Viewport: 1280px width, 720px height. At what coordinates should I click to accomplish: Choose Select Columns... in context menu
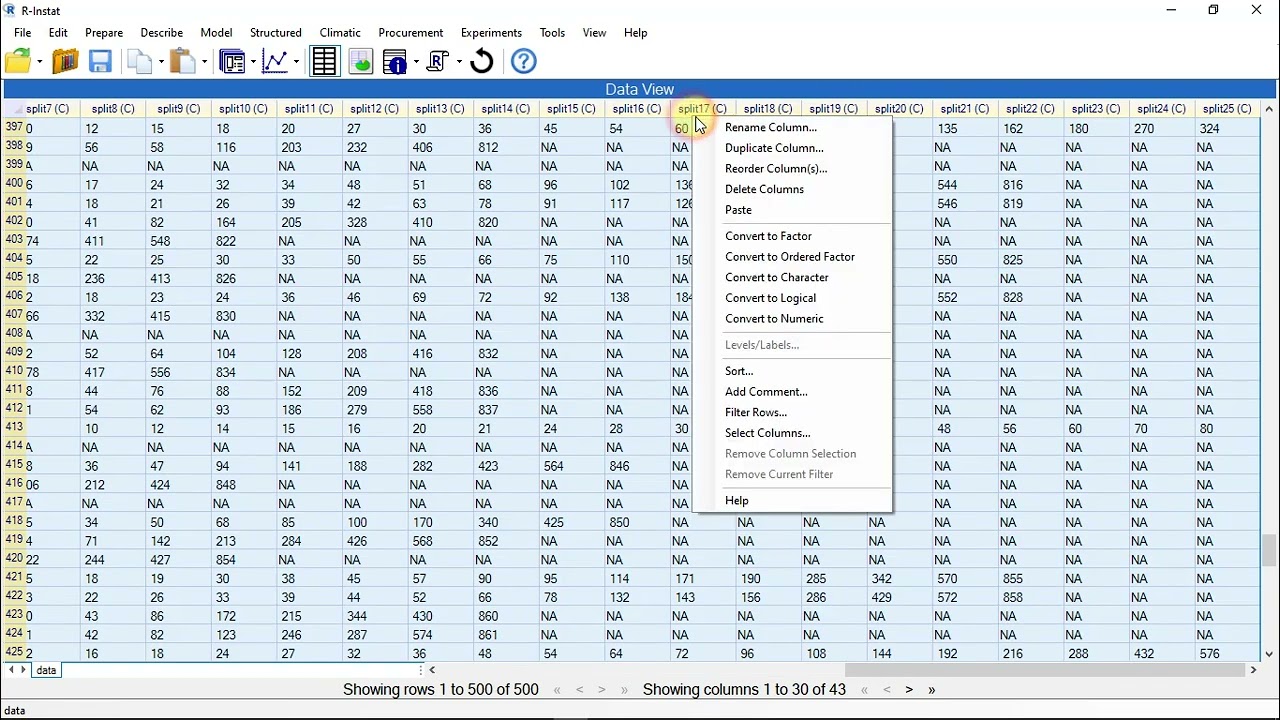(x=767, y=433)
